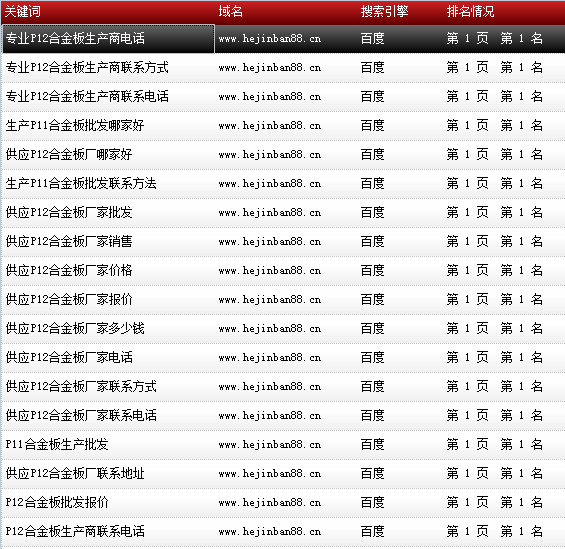Click domain cell in 供应P12合金板厂家销售 row
Image resolution: width=565 pixels, height=549 pixels.
270,241
